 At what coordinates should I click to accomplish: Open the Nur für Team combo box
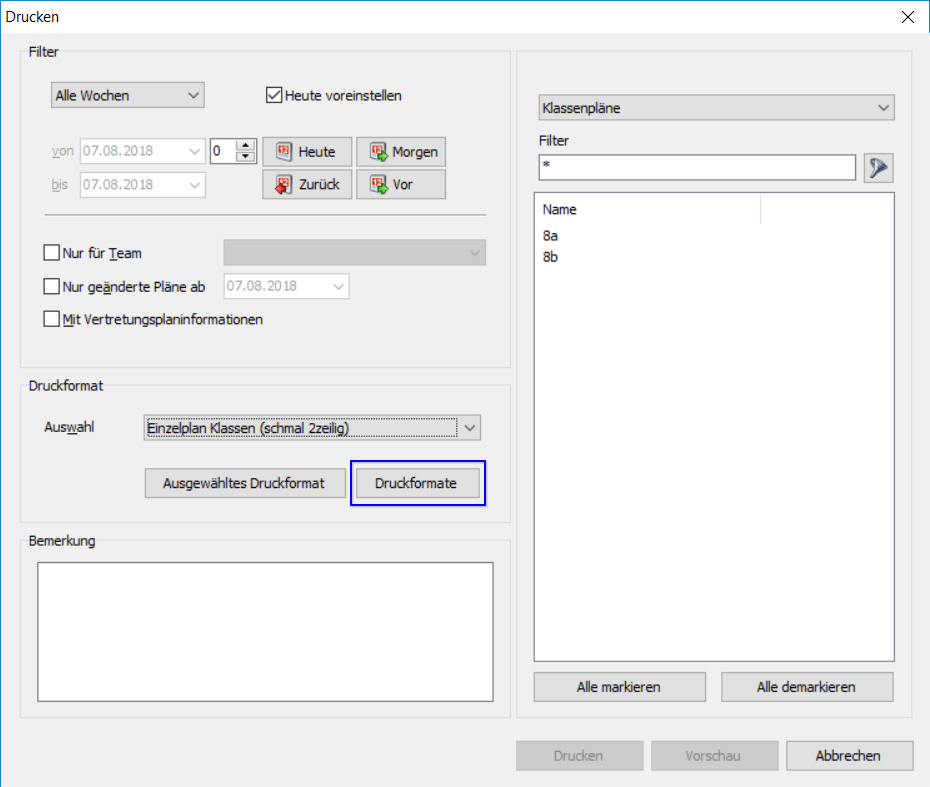pos(355,253)
